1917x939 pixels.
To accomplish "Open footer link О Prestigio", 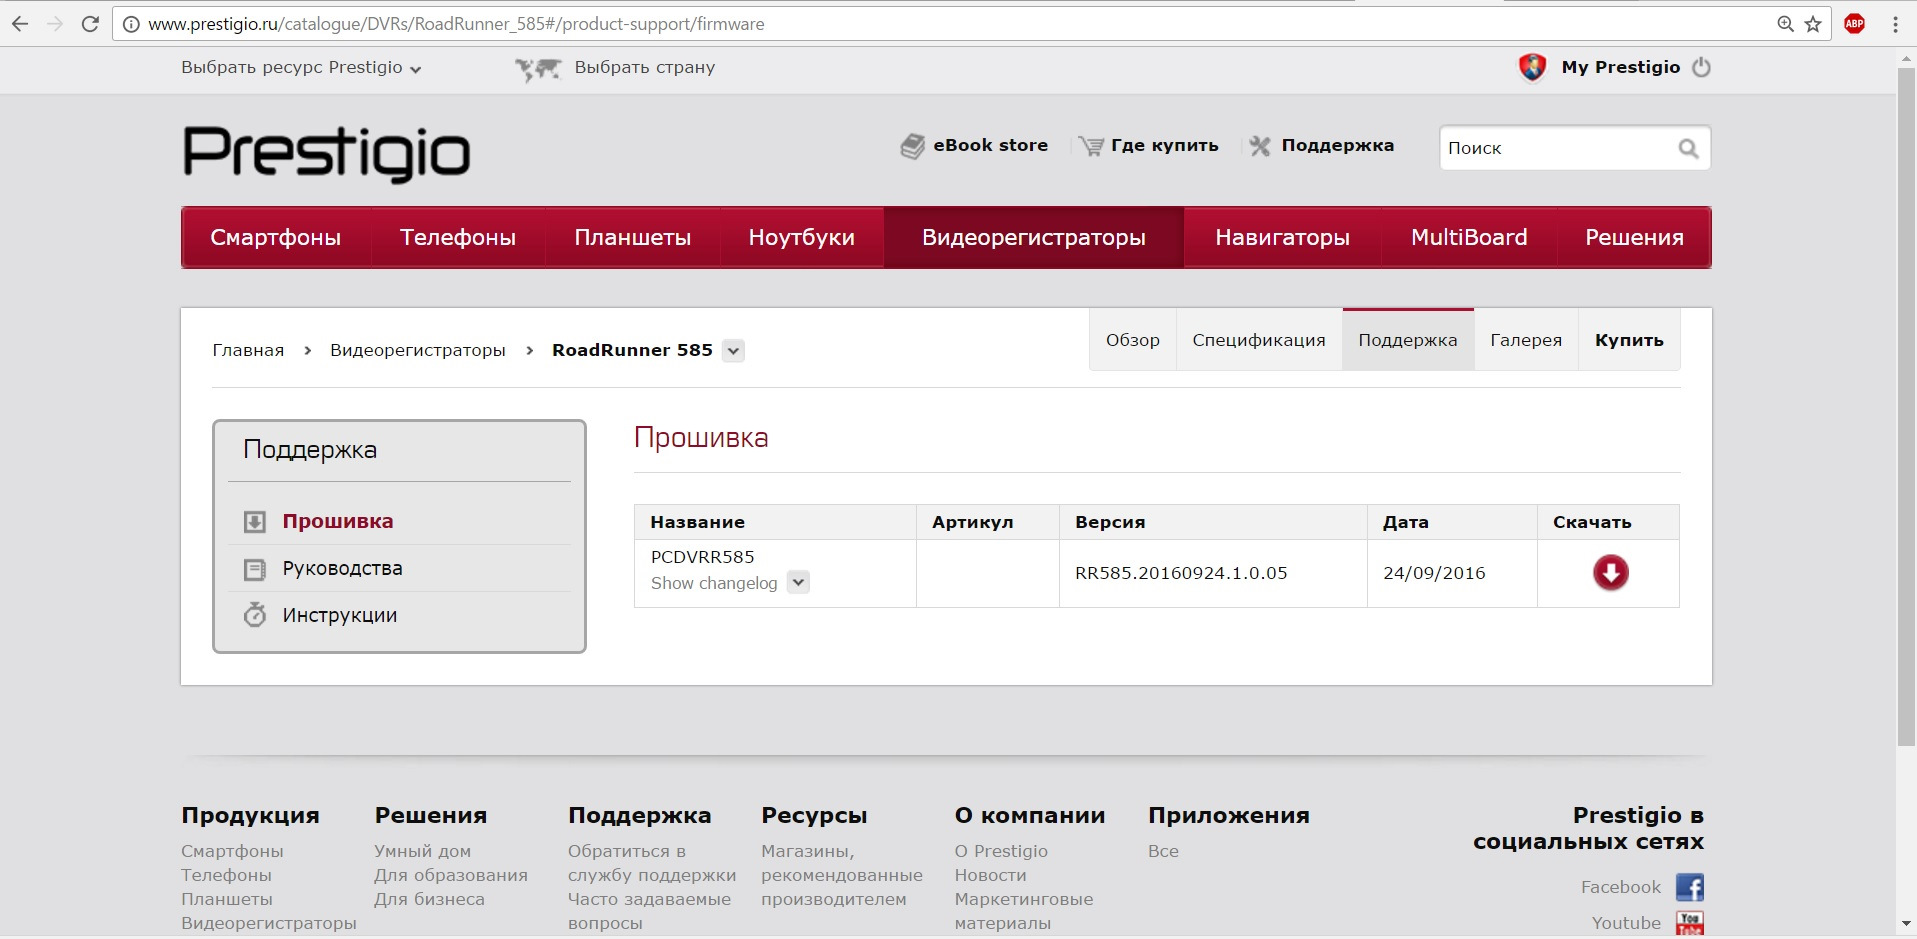I will click(x=1001, y=851).
